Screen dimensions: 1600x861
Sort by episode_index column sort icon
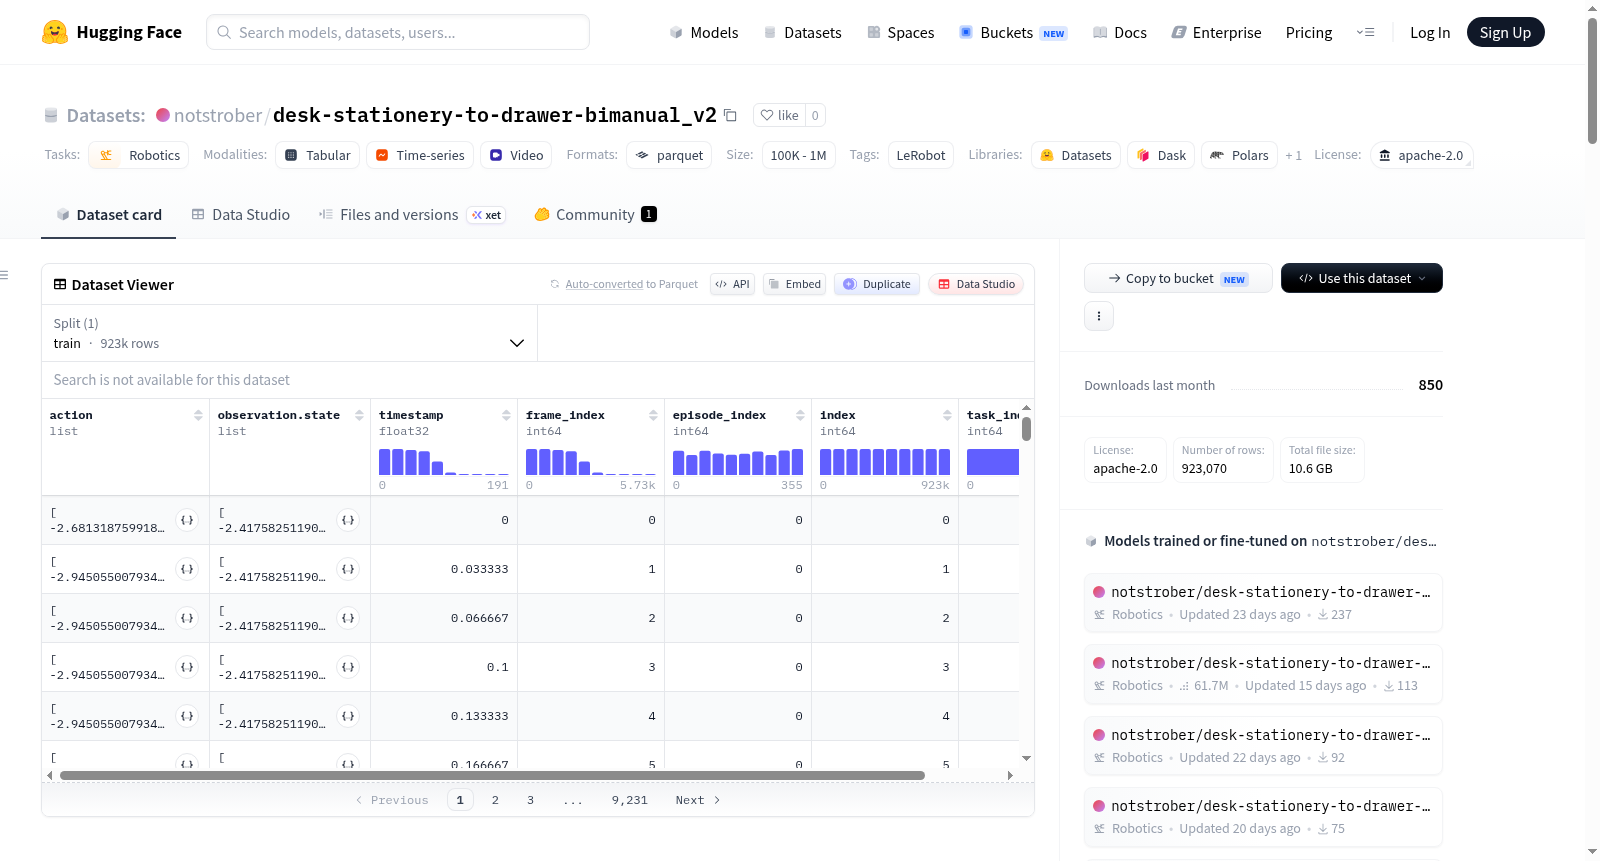(800, 415)
